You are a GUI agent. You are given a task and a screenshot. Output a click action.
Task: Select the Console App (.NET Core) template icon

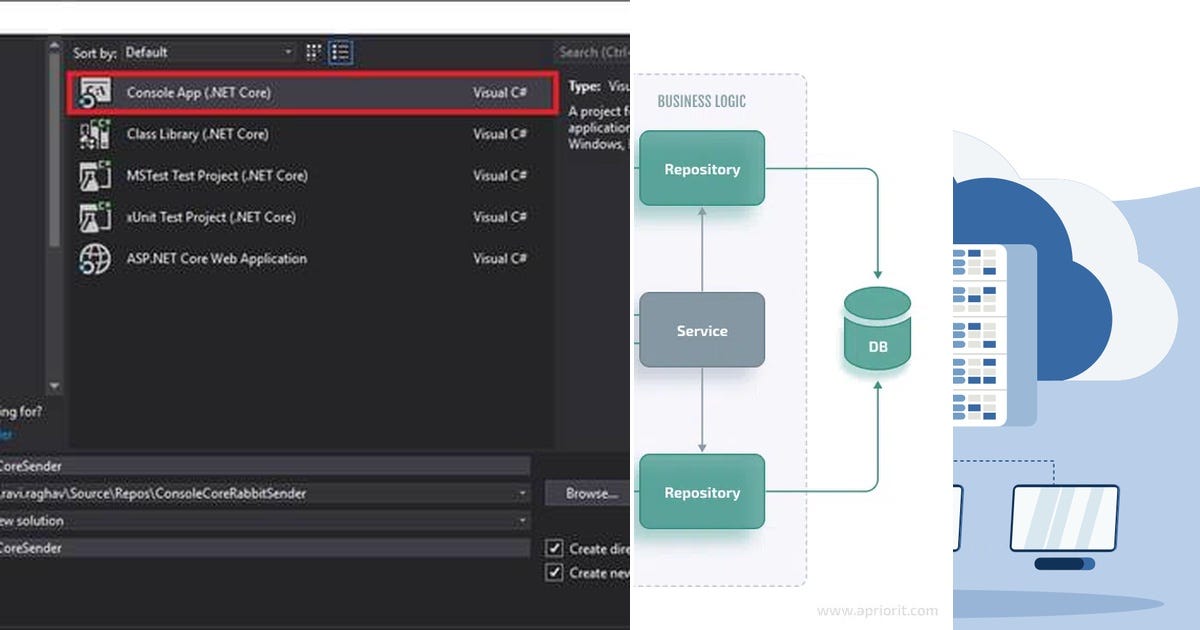[x=96, y=92]
